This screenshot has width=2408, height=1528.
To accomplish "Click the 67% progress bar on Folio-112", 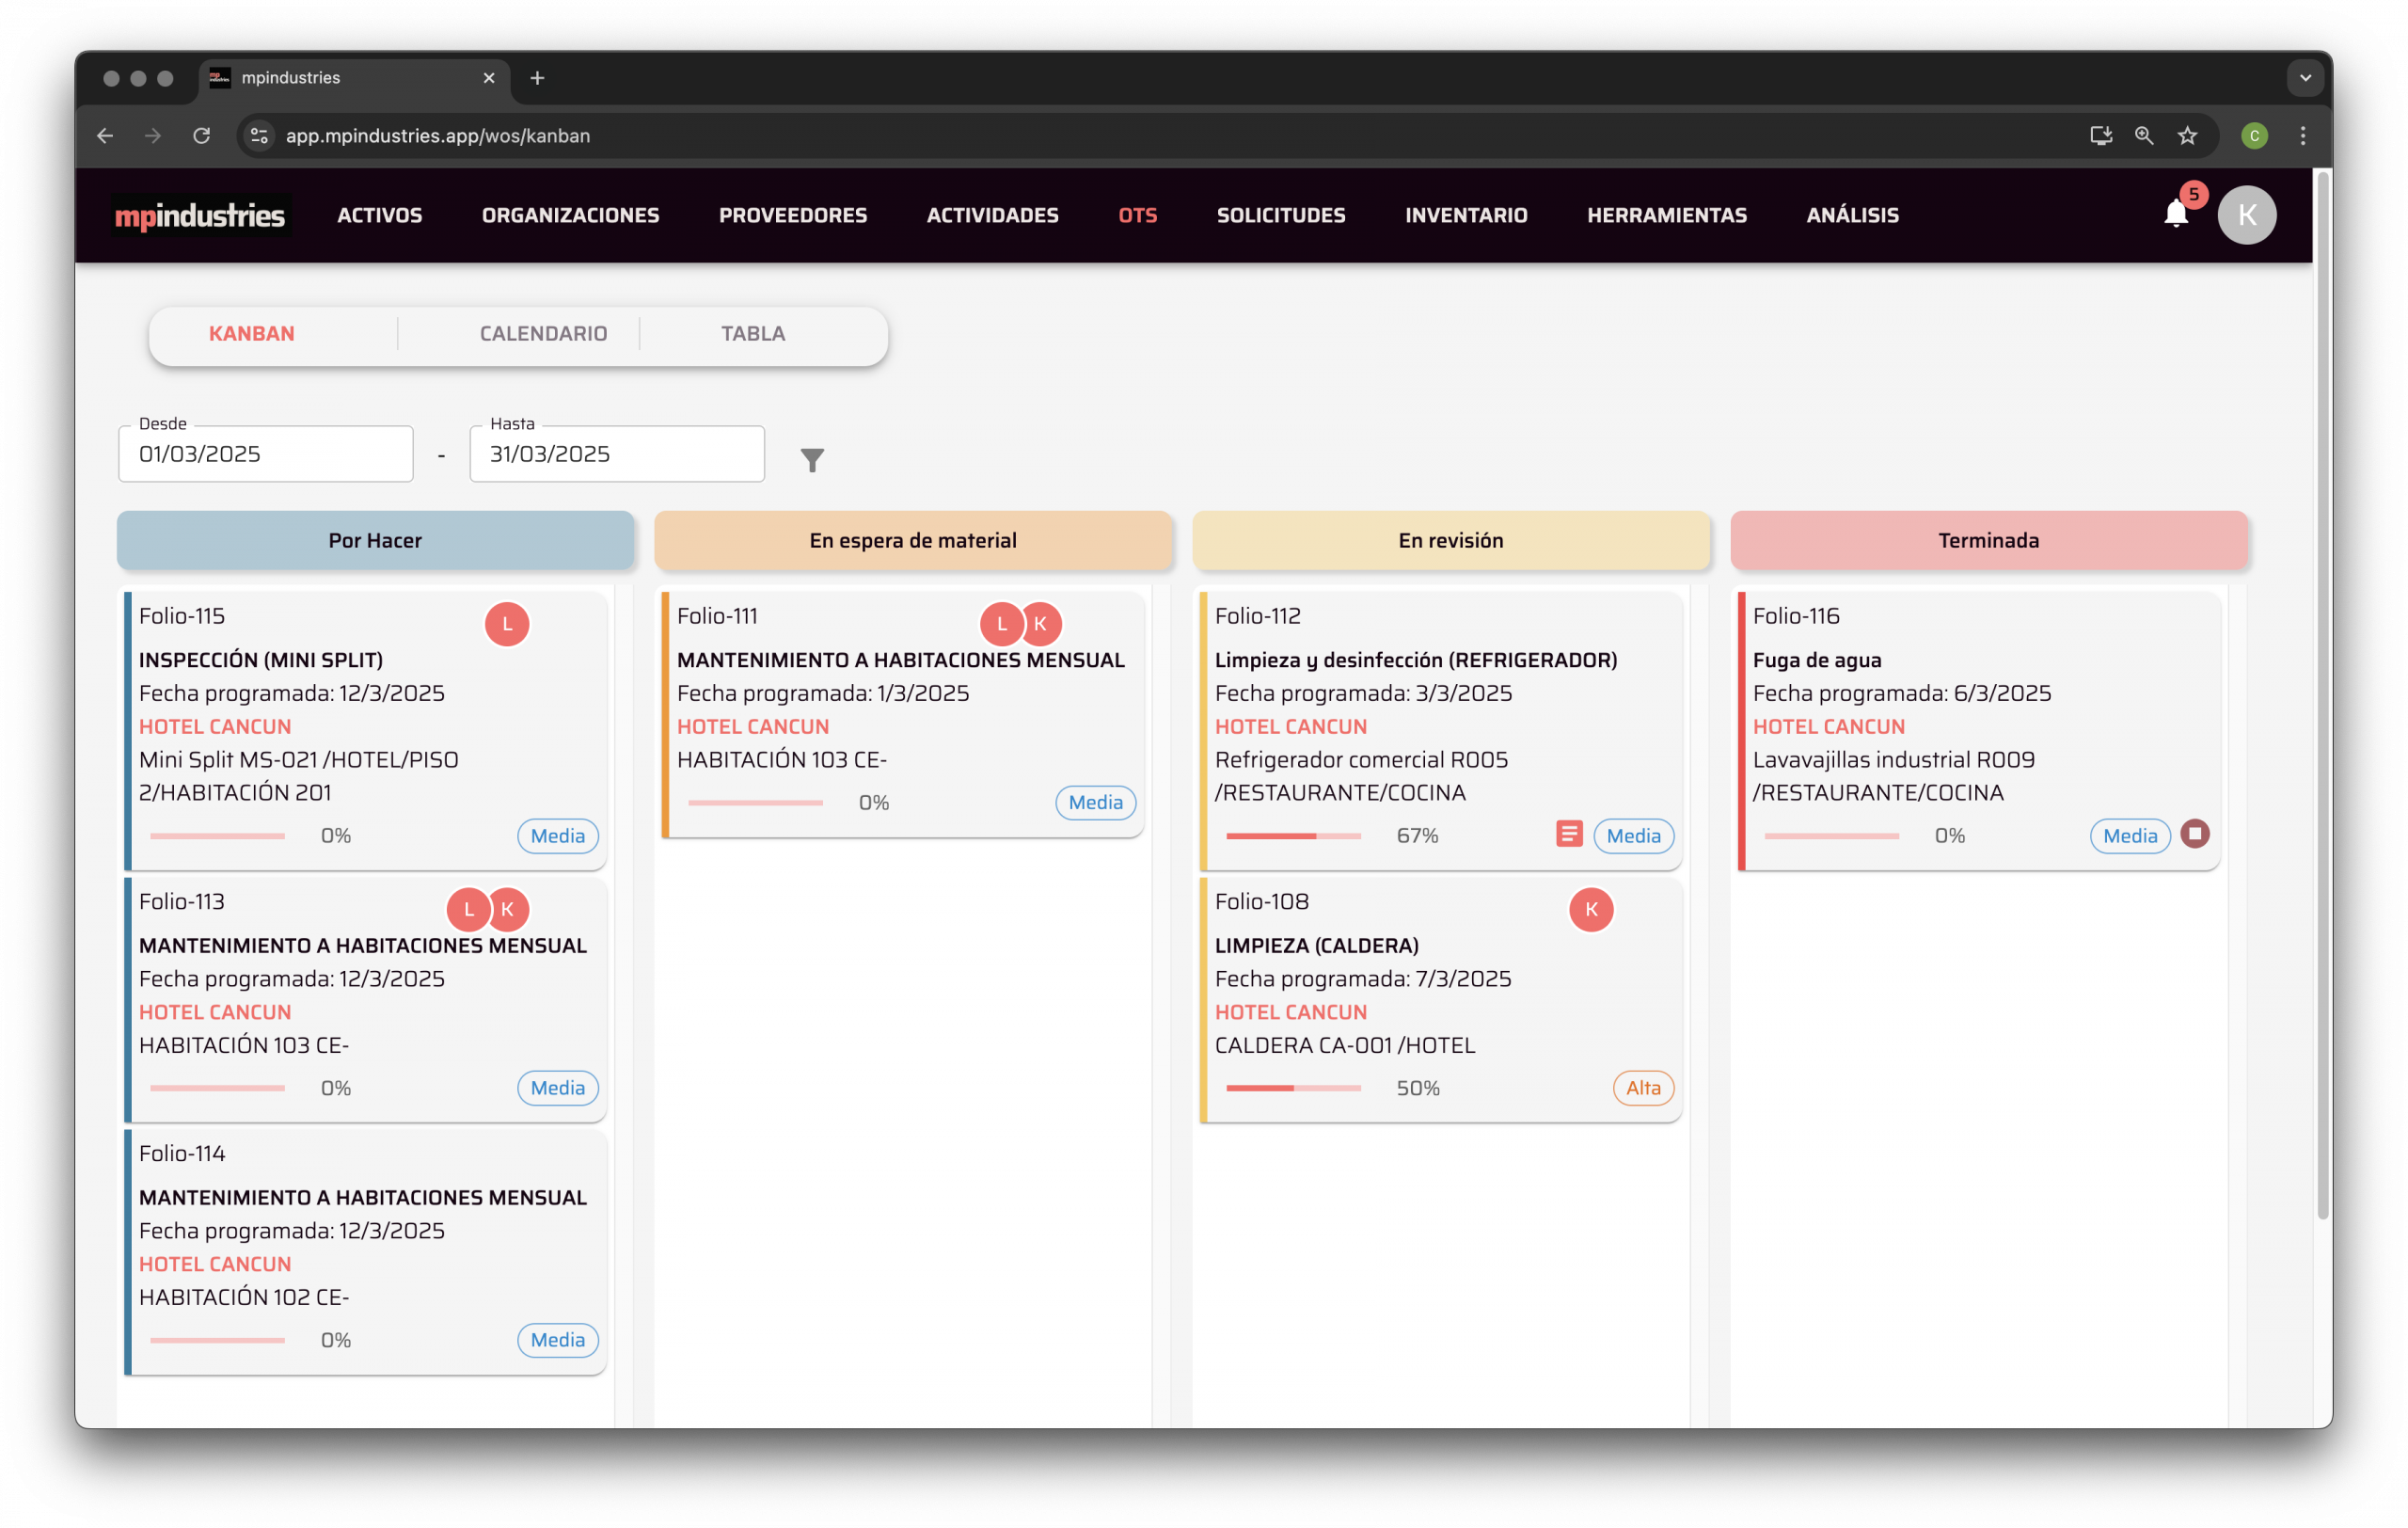I will click(1292, 835).
